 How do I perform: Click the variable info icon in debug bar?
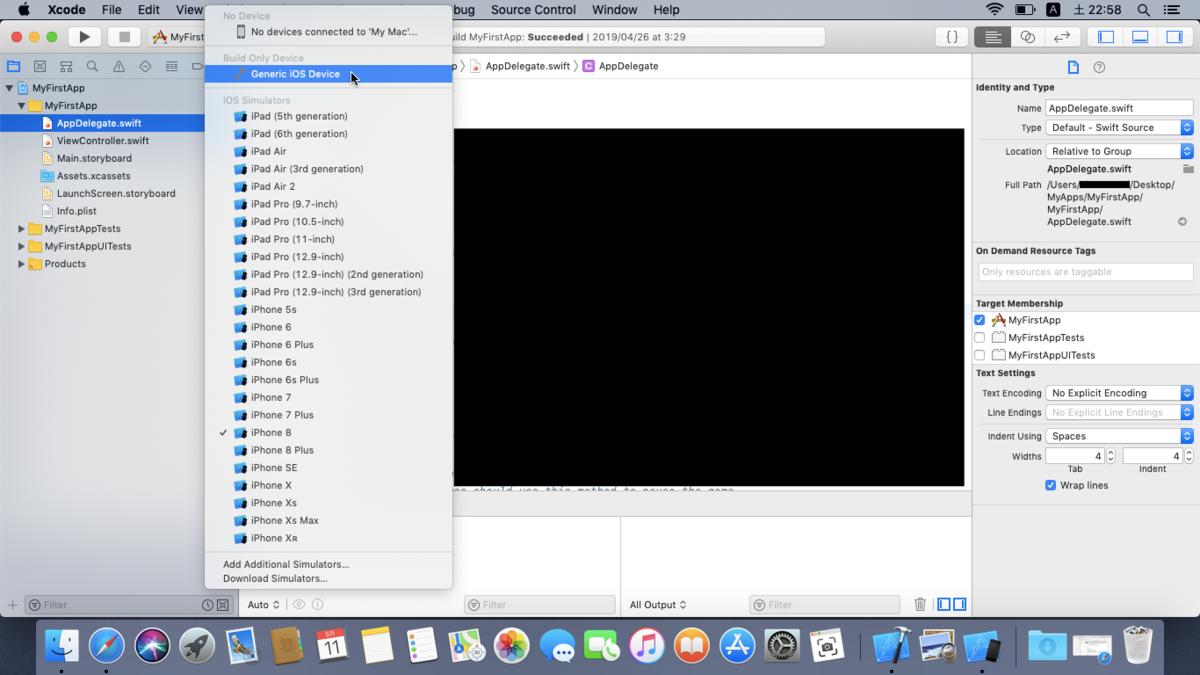318,604
